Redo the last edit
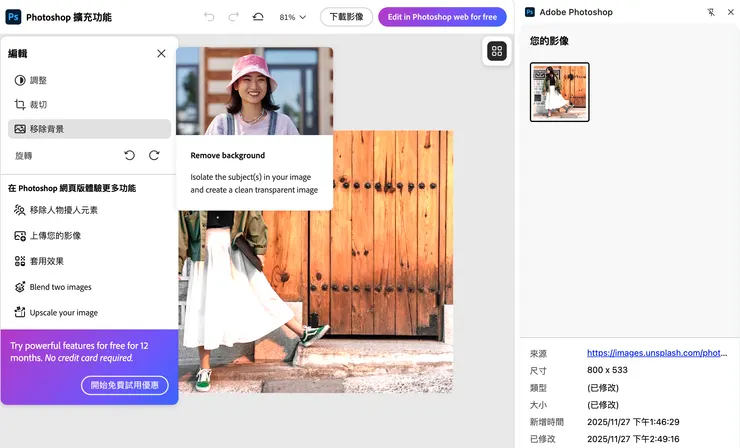This screenshot has width=740, height=448. 234,17
